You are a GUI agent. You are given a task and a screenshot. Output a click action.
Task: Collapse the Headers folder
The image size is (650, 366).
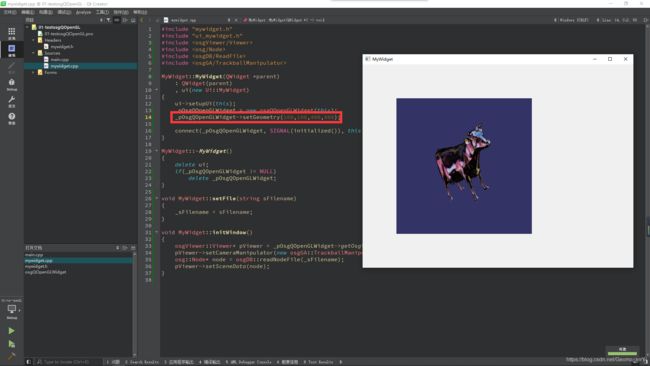click(x=34, y=40)
